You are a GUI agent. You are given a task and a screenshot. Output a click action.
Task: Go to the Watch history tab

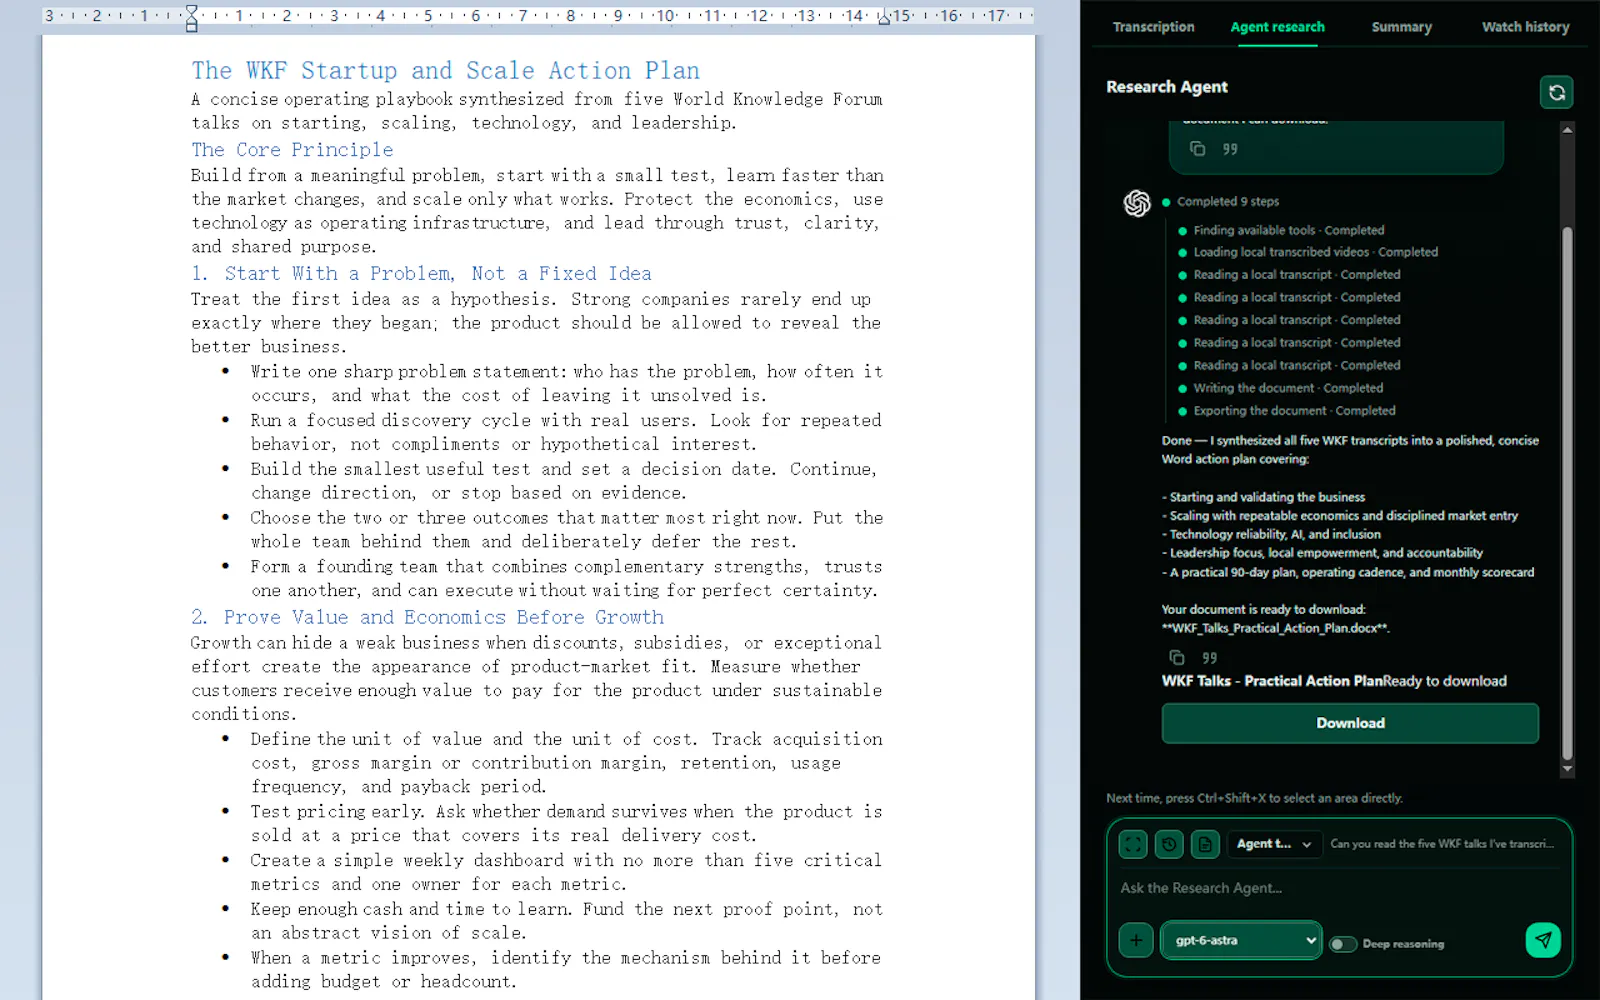point(1525,27)
